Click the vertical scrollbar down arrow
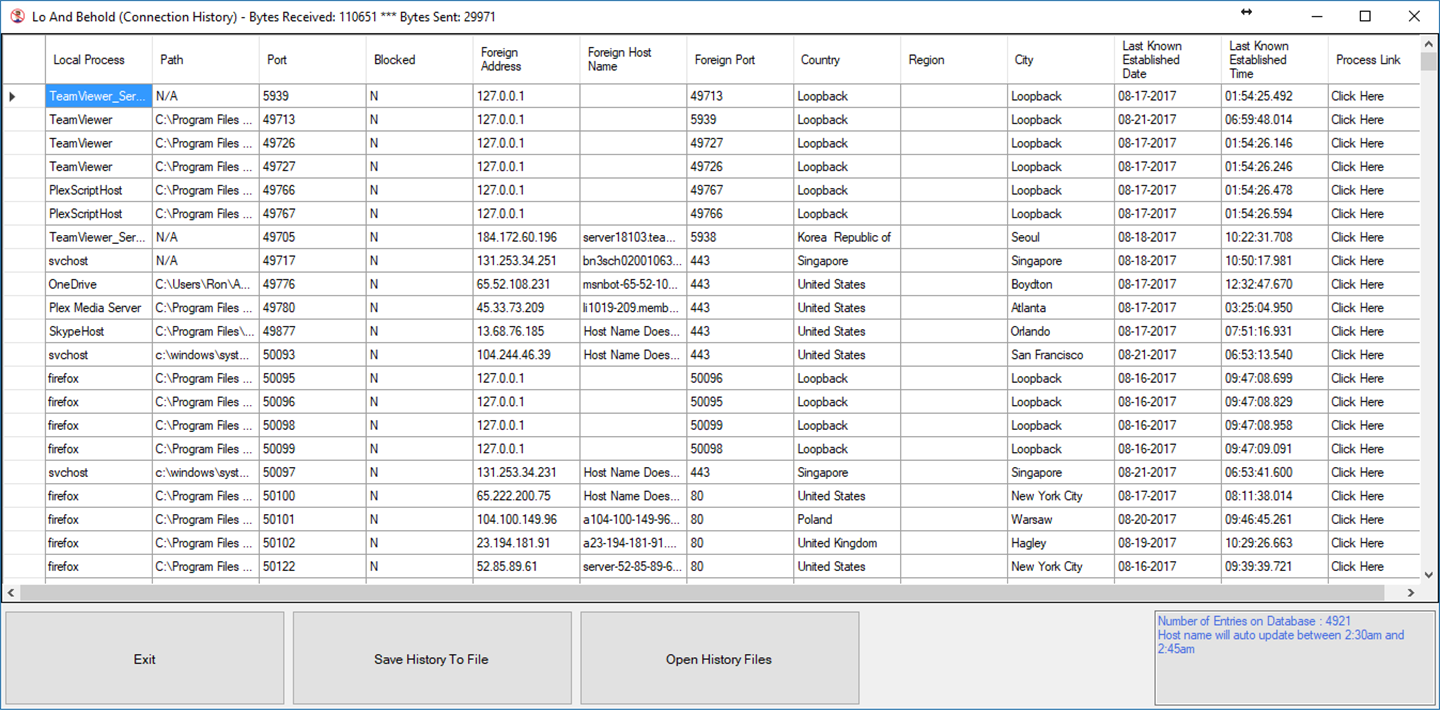This screenshot has height=710, width=1440. pos(1428,574)
